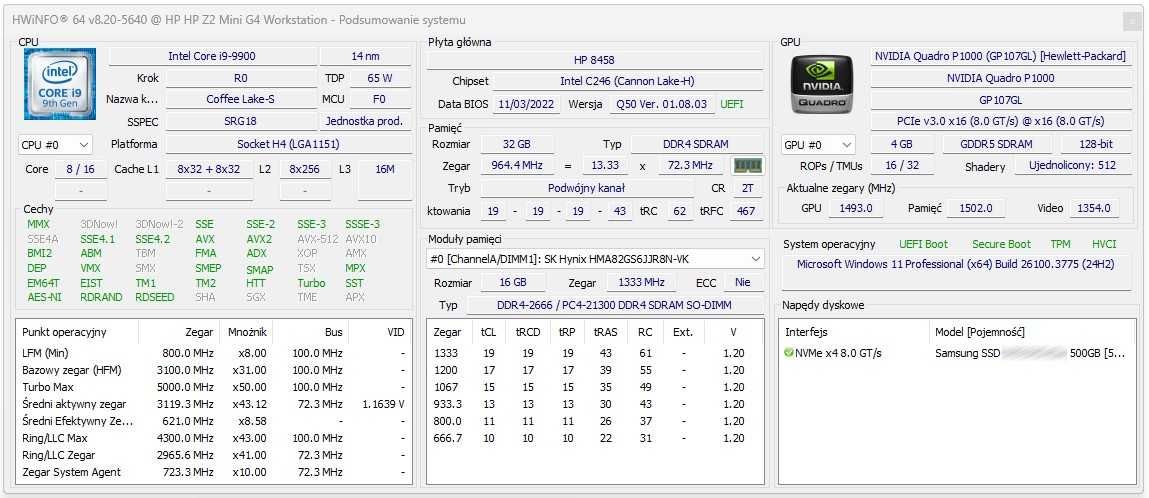Click the Podwójny kanał mode field
Screen dimensions: 1149x498
point(586,188)
